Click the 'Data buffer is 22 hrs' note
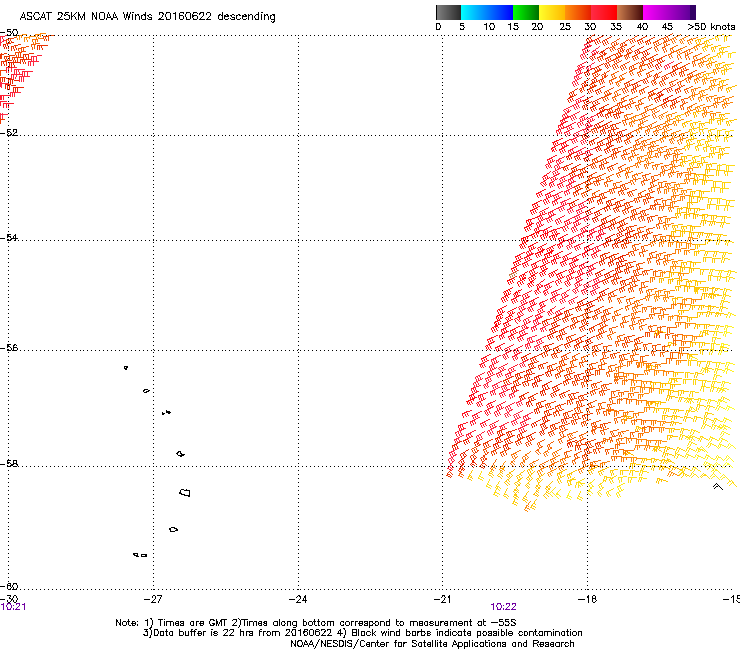Screen dimensions: 740x650 tap(362, 633)
